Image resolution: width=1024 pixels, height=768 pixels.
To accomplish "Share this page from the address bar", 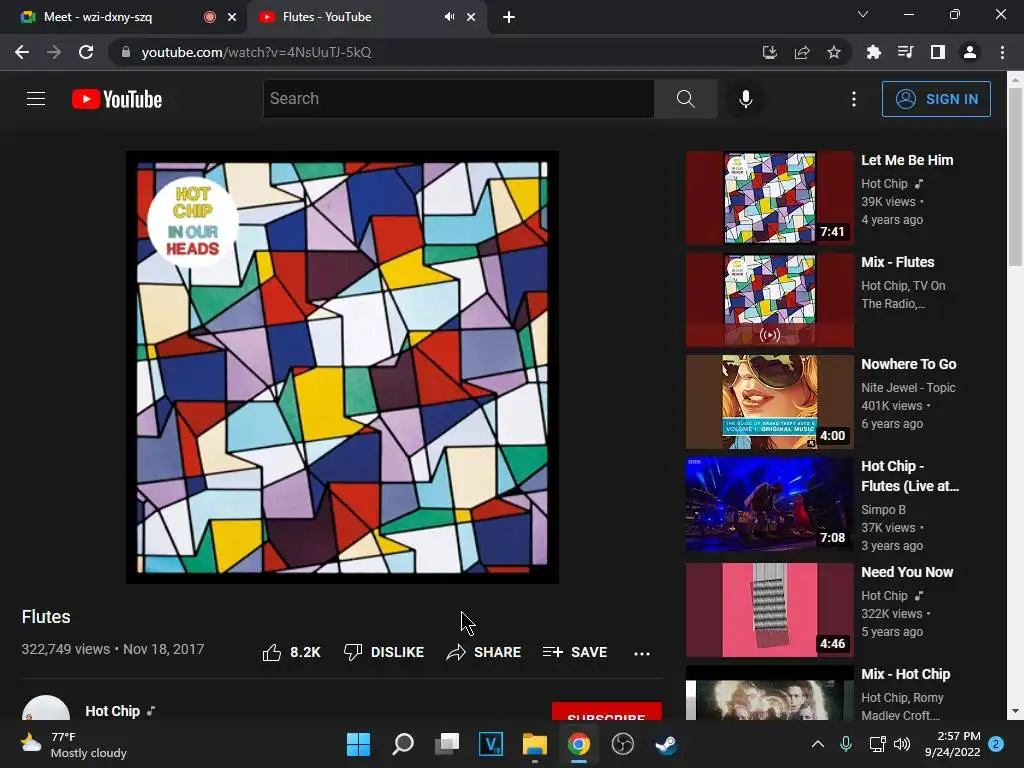I will [x=802, y=52].
